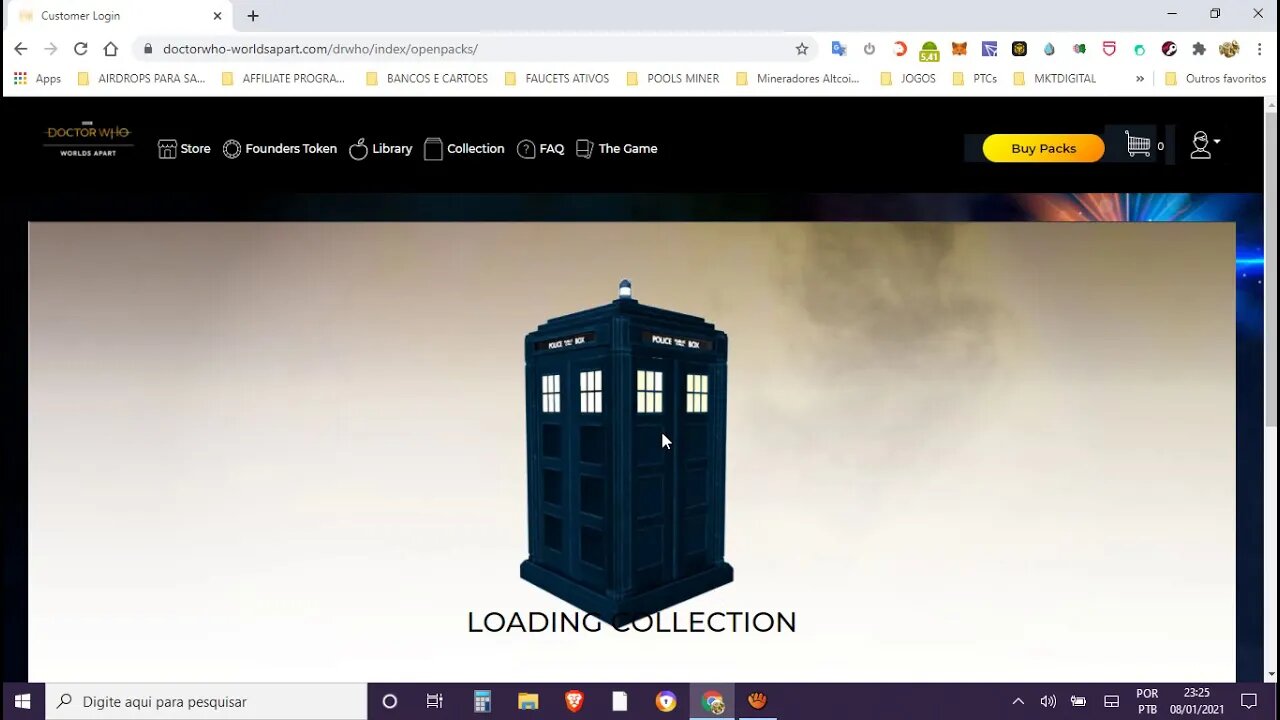
Task: Open Calculator from the taskbar
Action: (482, 701)
